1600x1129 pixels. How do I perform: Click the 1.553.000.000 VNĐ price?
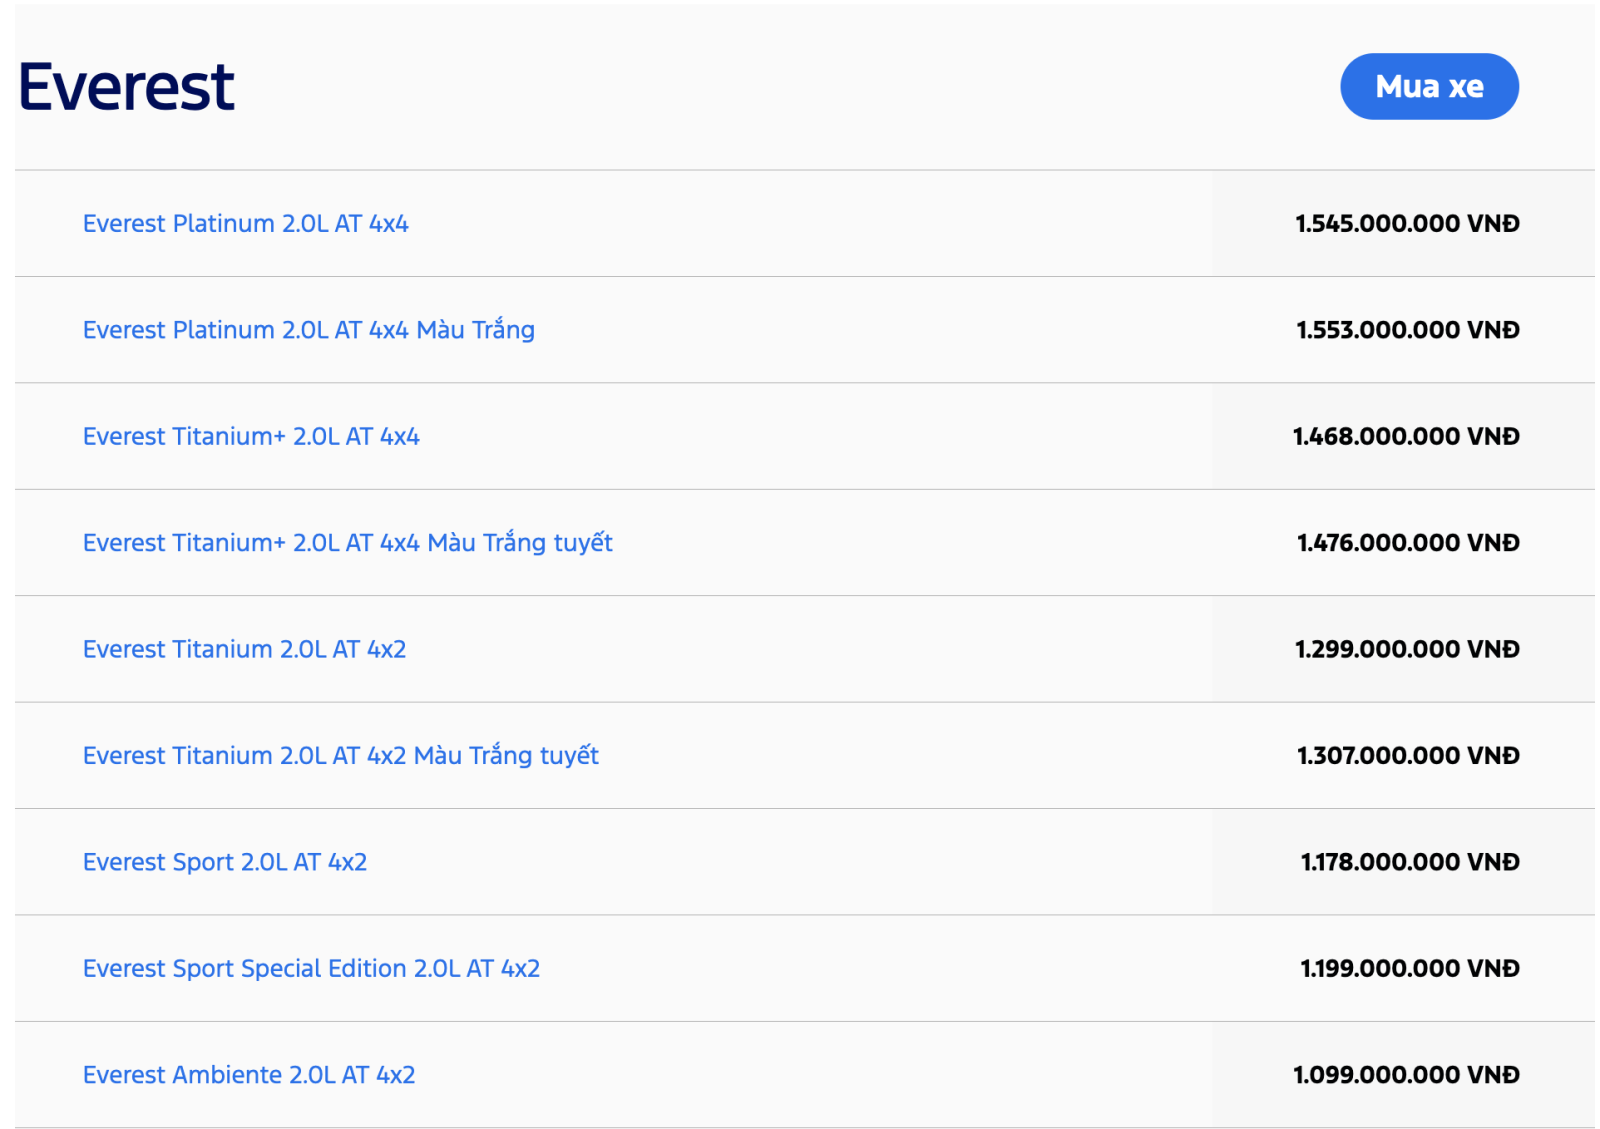coord(1408,330)
